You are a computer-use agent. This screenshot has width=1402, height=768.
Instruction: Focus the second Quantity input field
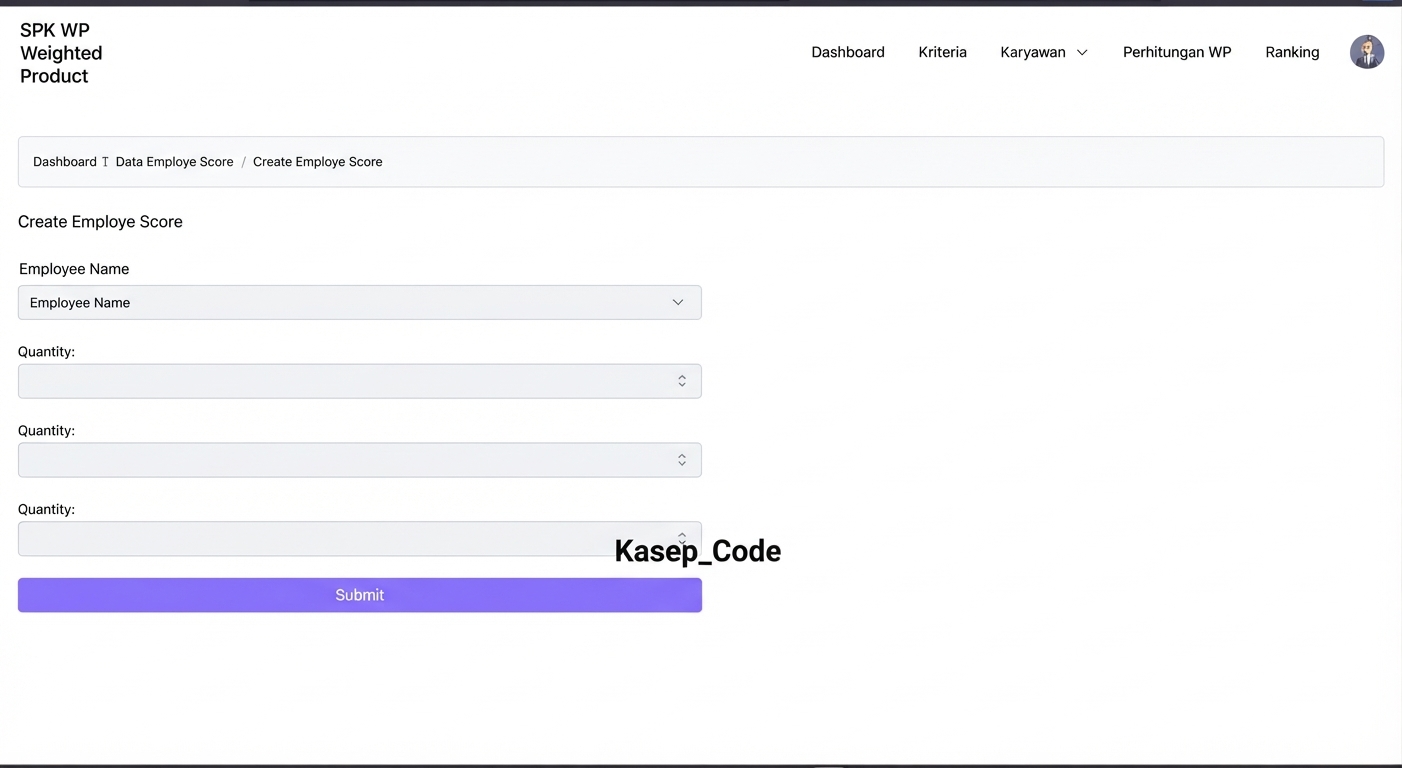point(360,460)
